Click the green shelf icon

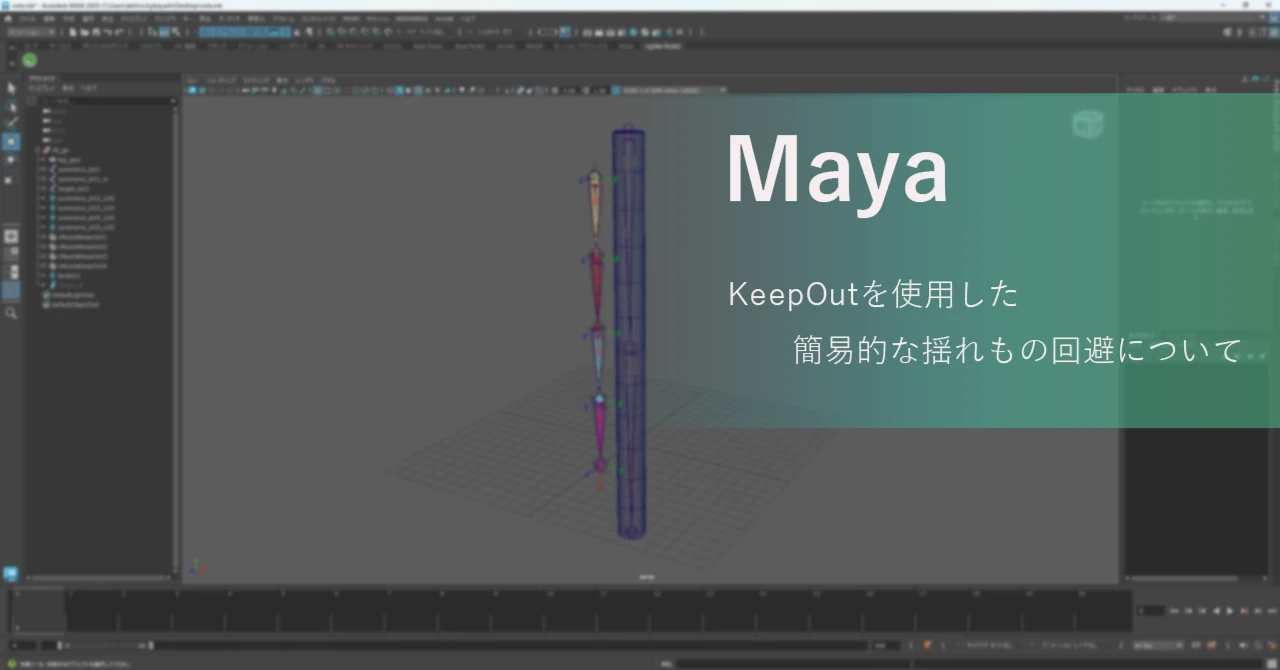[x=29, y=60]
